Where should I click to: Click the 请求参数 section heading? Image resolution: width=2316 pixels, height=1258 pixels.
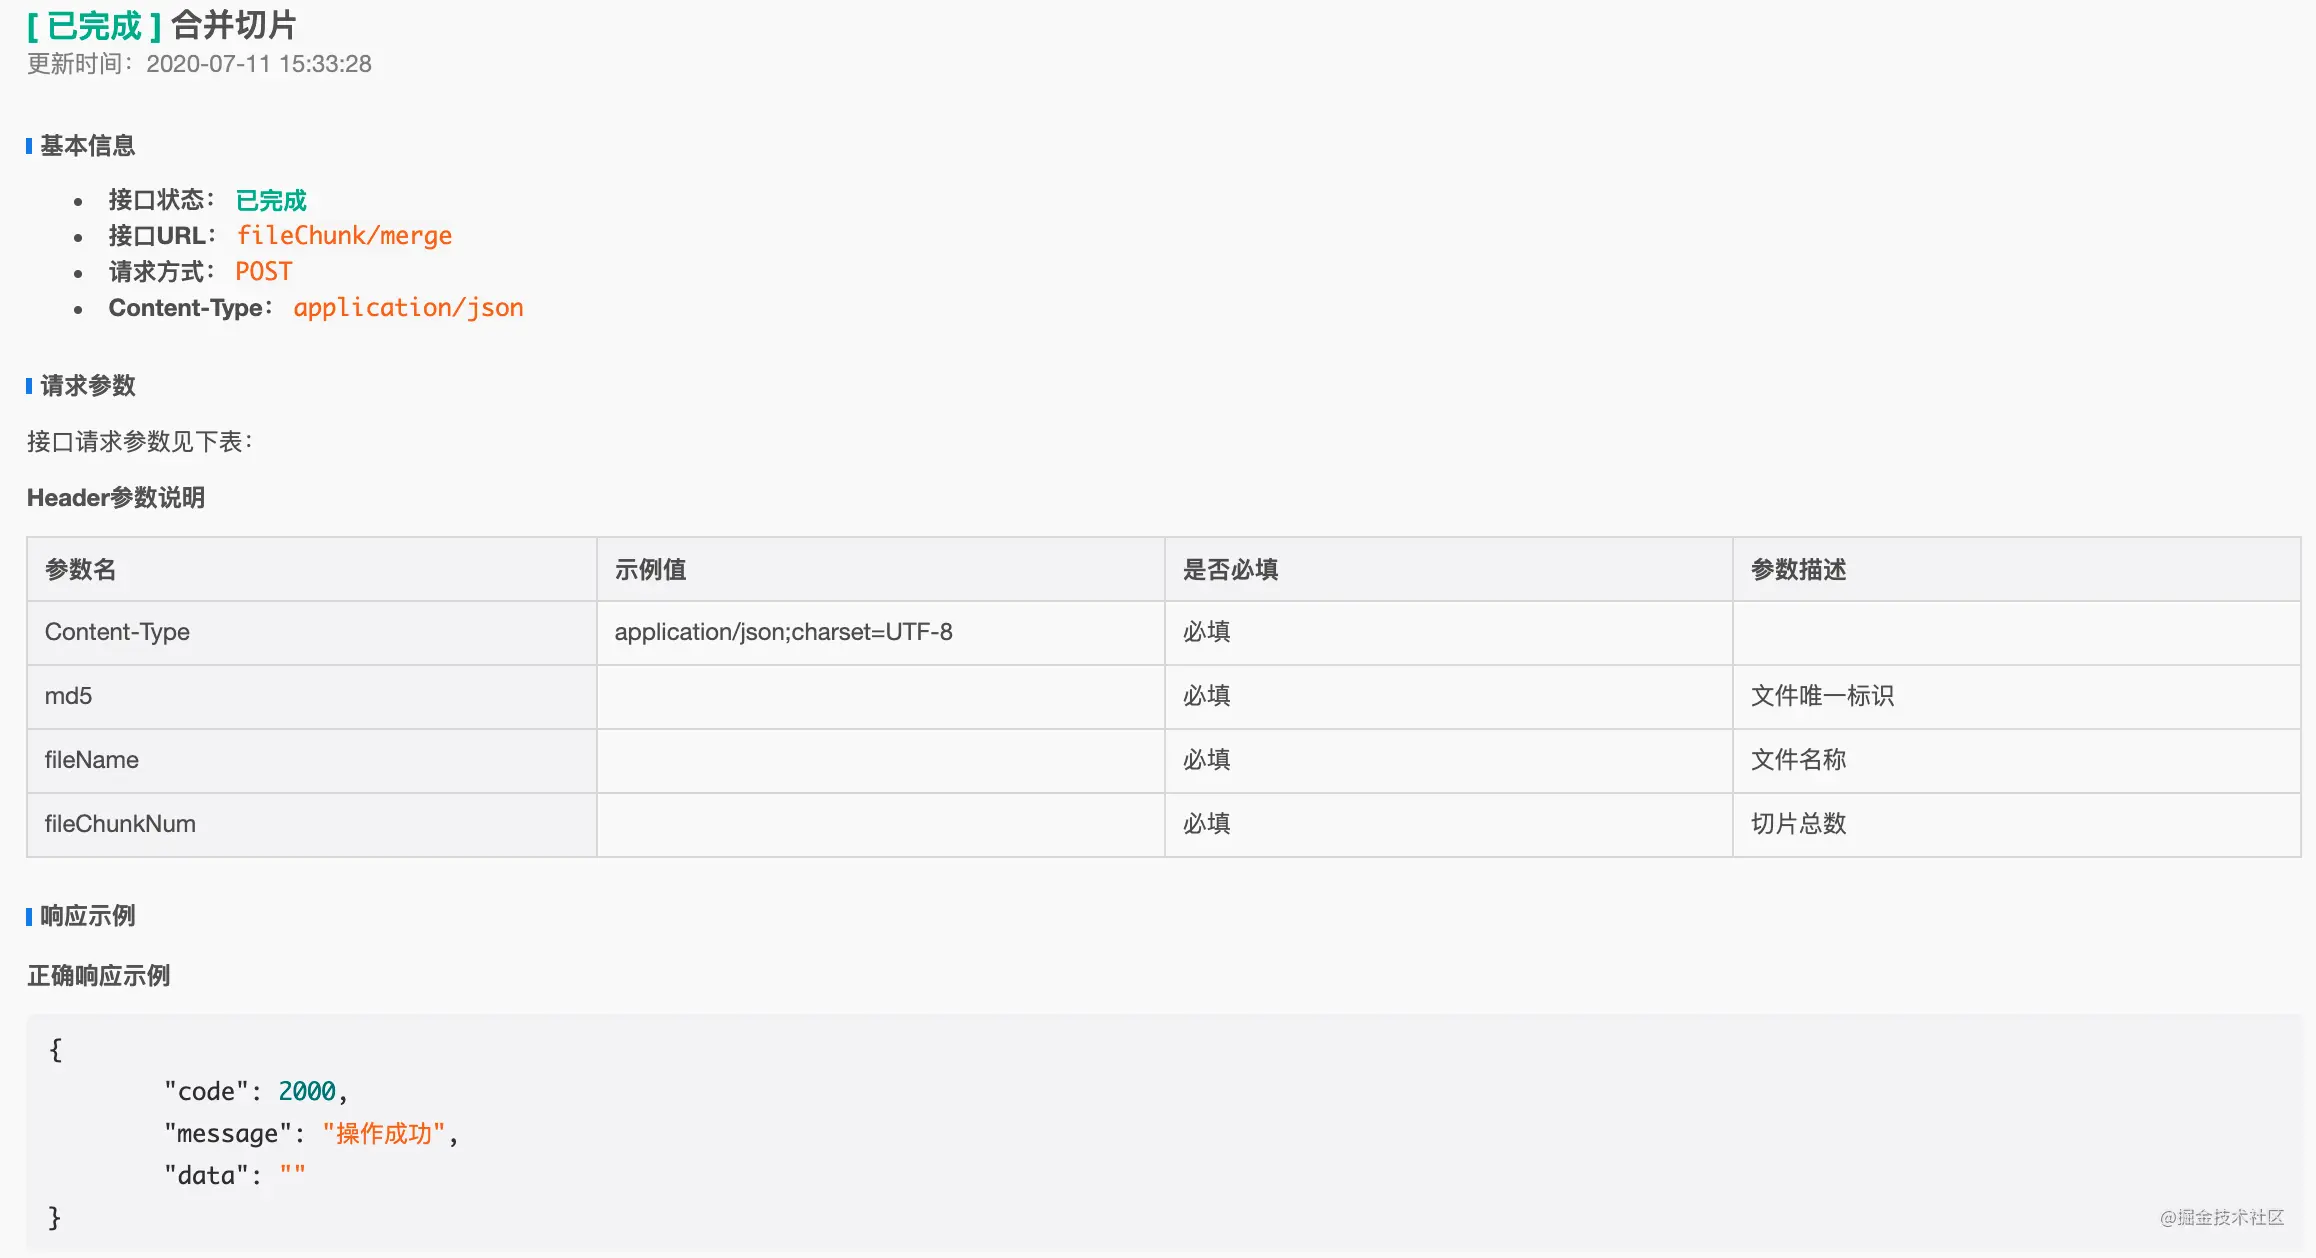[87, 386]
